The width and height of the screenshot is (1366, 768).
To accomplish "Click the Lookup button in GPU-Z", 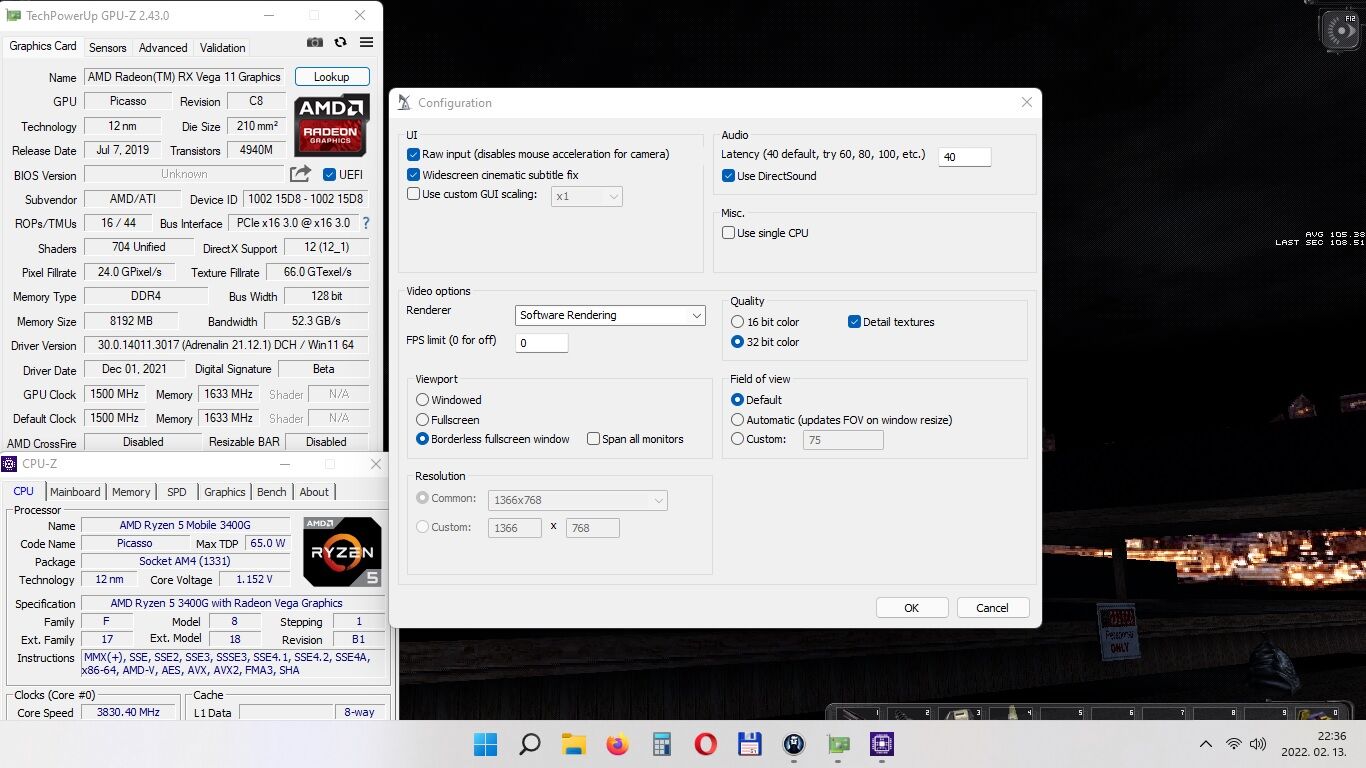I will point(332,77).
